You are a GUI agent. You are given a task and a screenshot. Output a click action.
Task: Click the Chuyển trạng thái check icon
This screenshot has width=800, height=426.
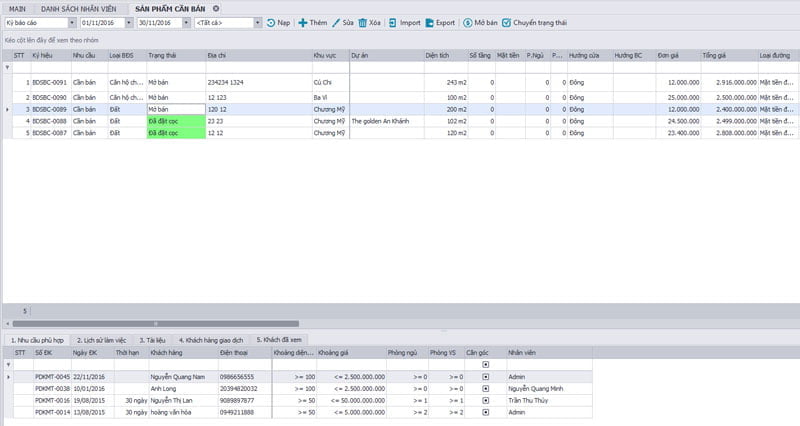click(506, 22)
